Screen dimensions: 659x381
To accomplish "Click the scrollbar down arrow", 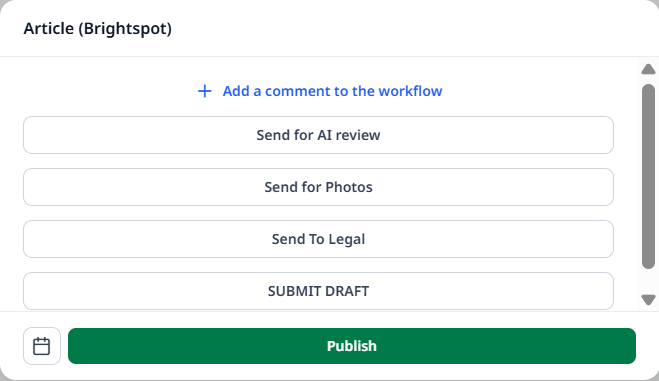I will 648,300.
